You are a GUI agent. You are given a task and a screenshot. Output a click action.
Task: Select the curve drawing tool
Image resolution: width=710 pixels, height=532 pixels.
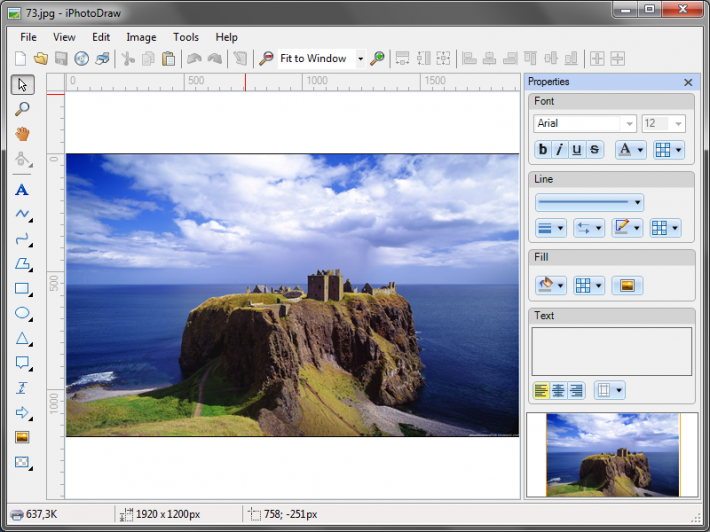pos(23,239)
